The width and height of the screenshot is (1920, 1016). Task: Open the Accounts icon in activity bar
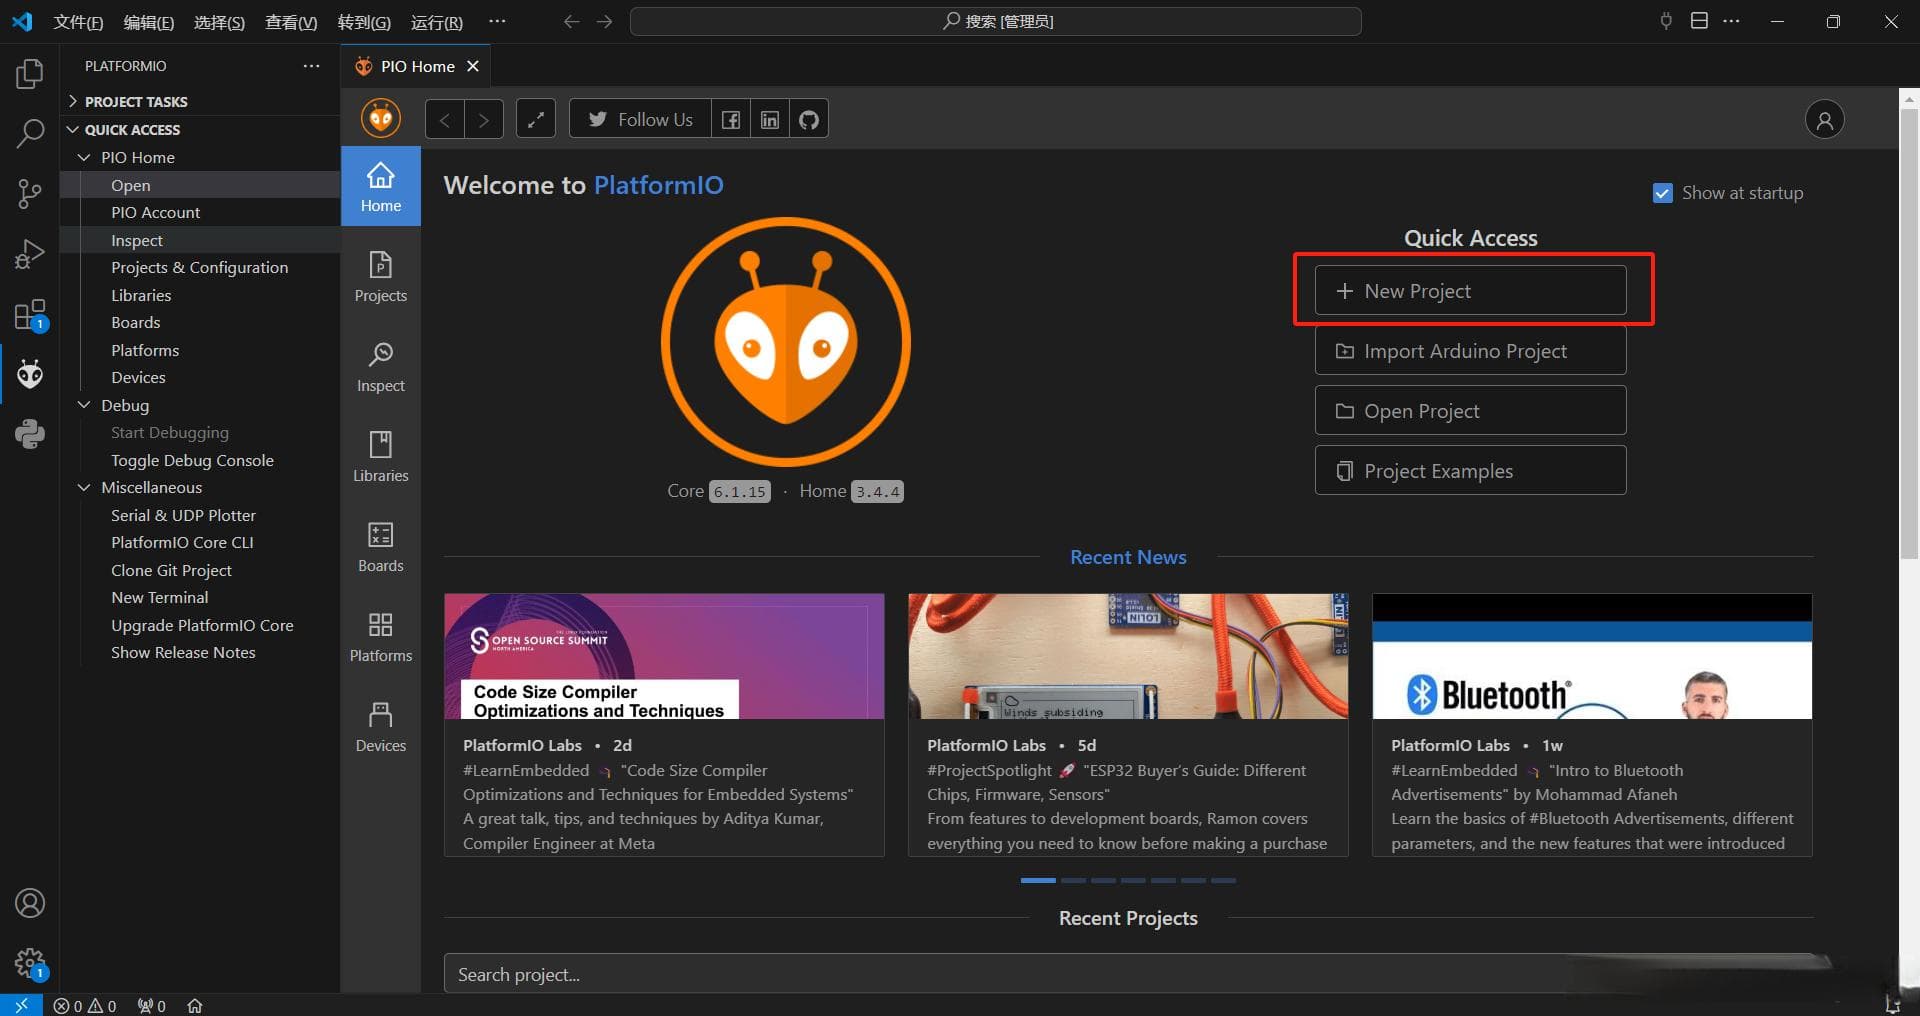[x=30, y=903]
